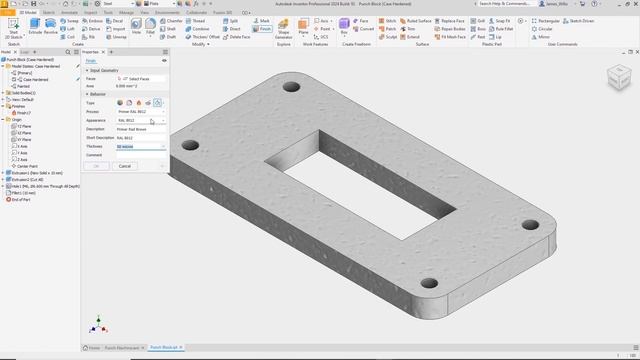Viewport: 640px width, 360px height.
Task: Switch to the Sketch ribbon tab
Action: [48, 13]
